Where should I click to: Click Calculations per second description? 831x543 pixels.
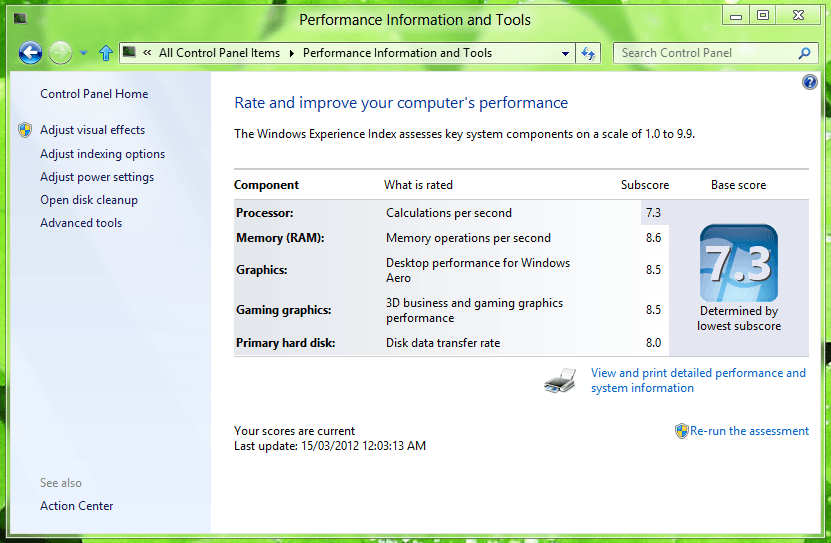point(449,213)
